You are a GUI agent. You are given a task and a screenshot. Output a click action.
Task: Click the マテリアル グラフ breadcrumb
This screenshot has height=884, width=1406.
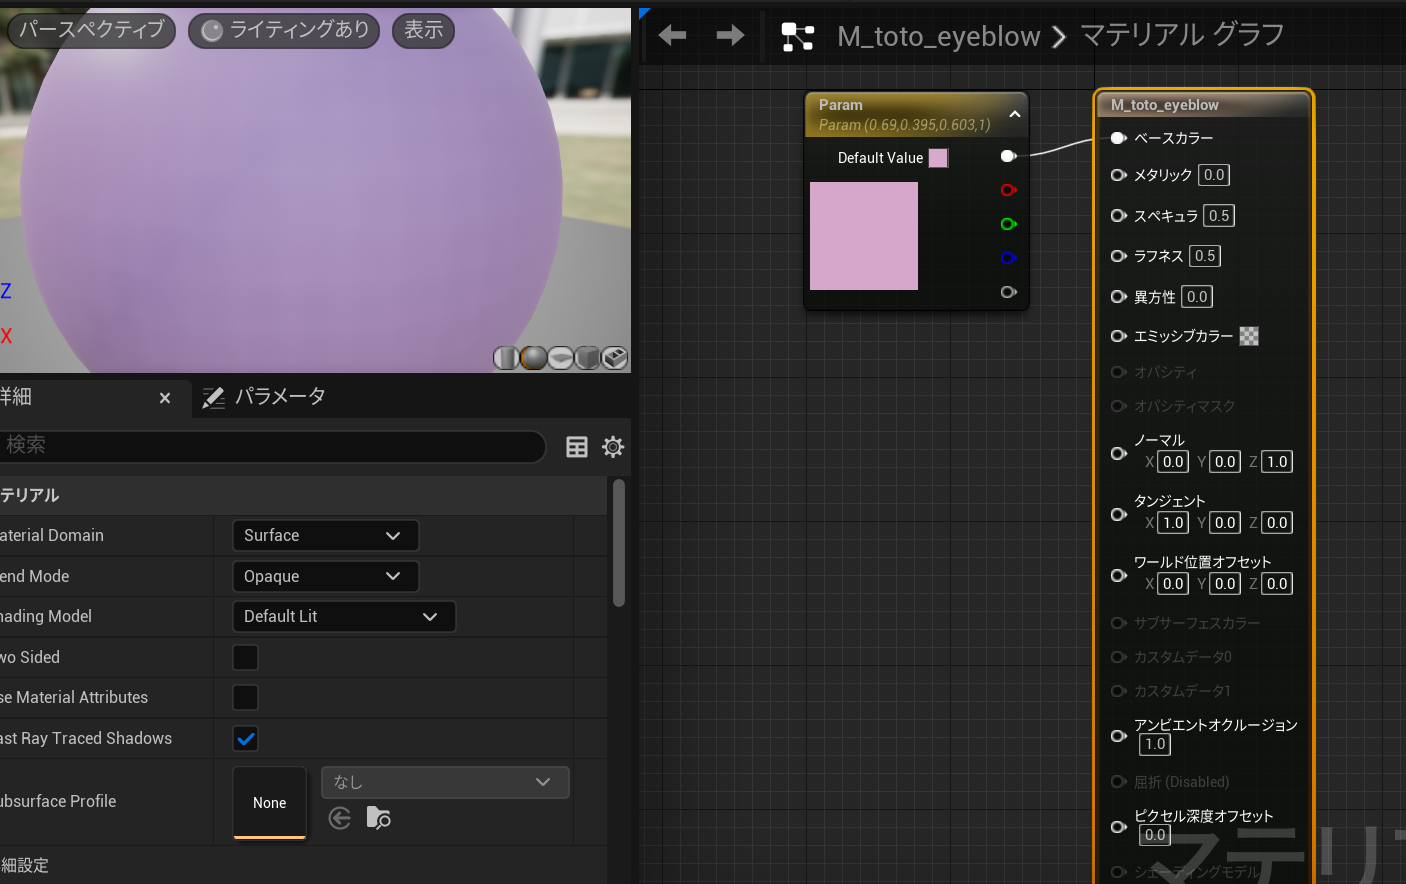coord(1182,35)
